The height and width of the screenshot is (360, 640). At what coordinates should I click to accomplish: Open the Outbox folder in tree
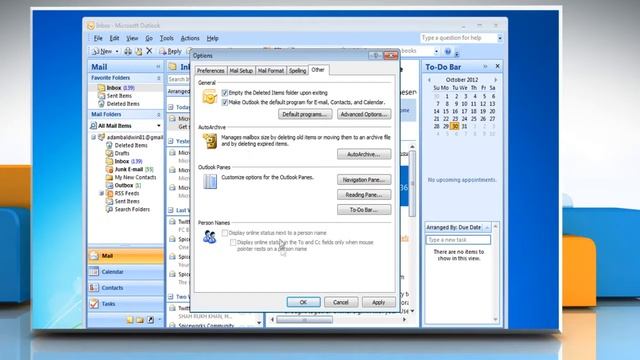124,185
